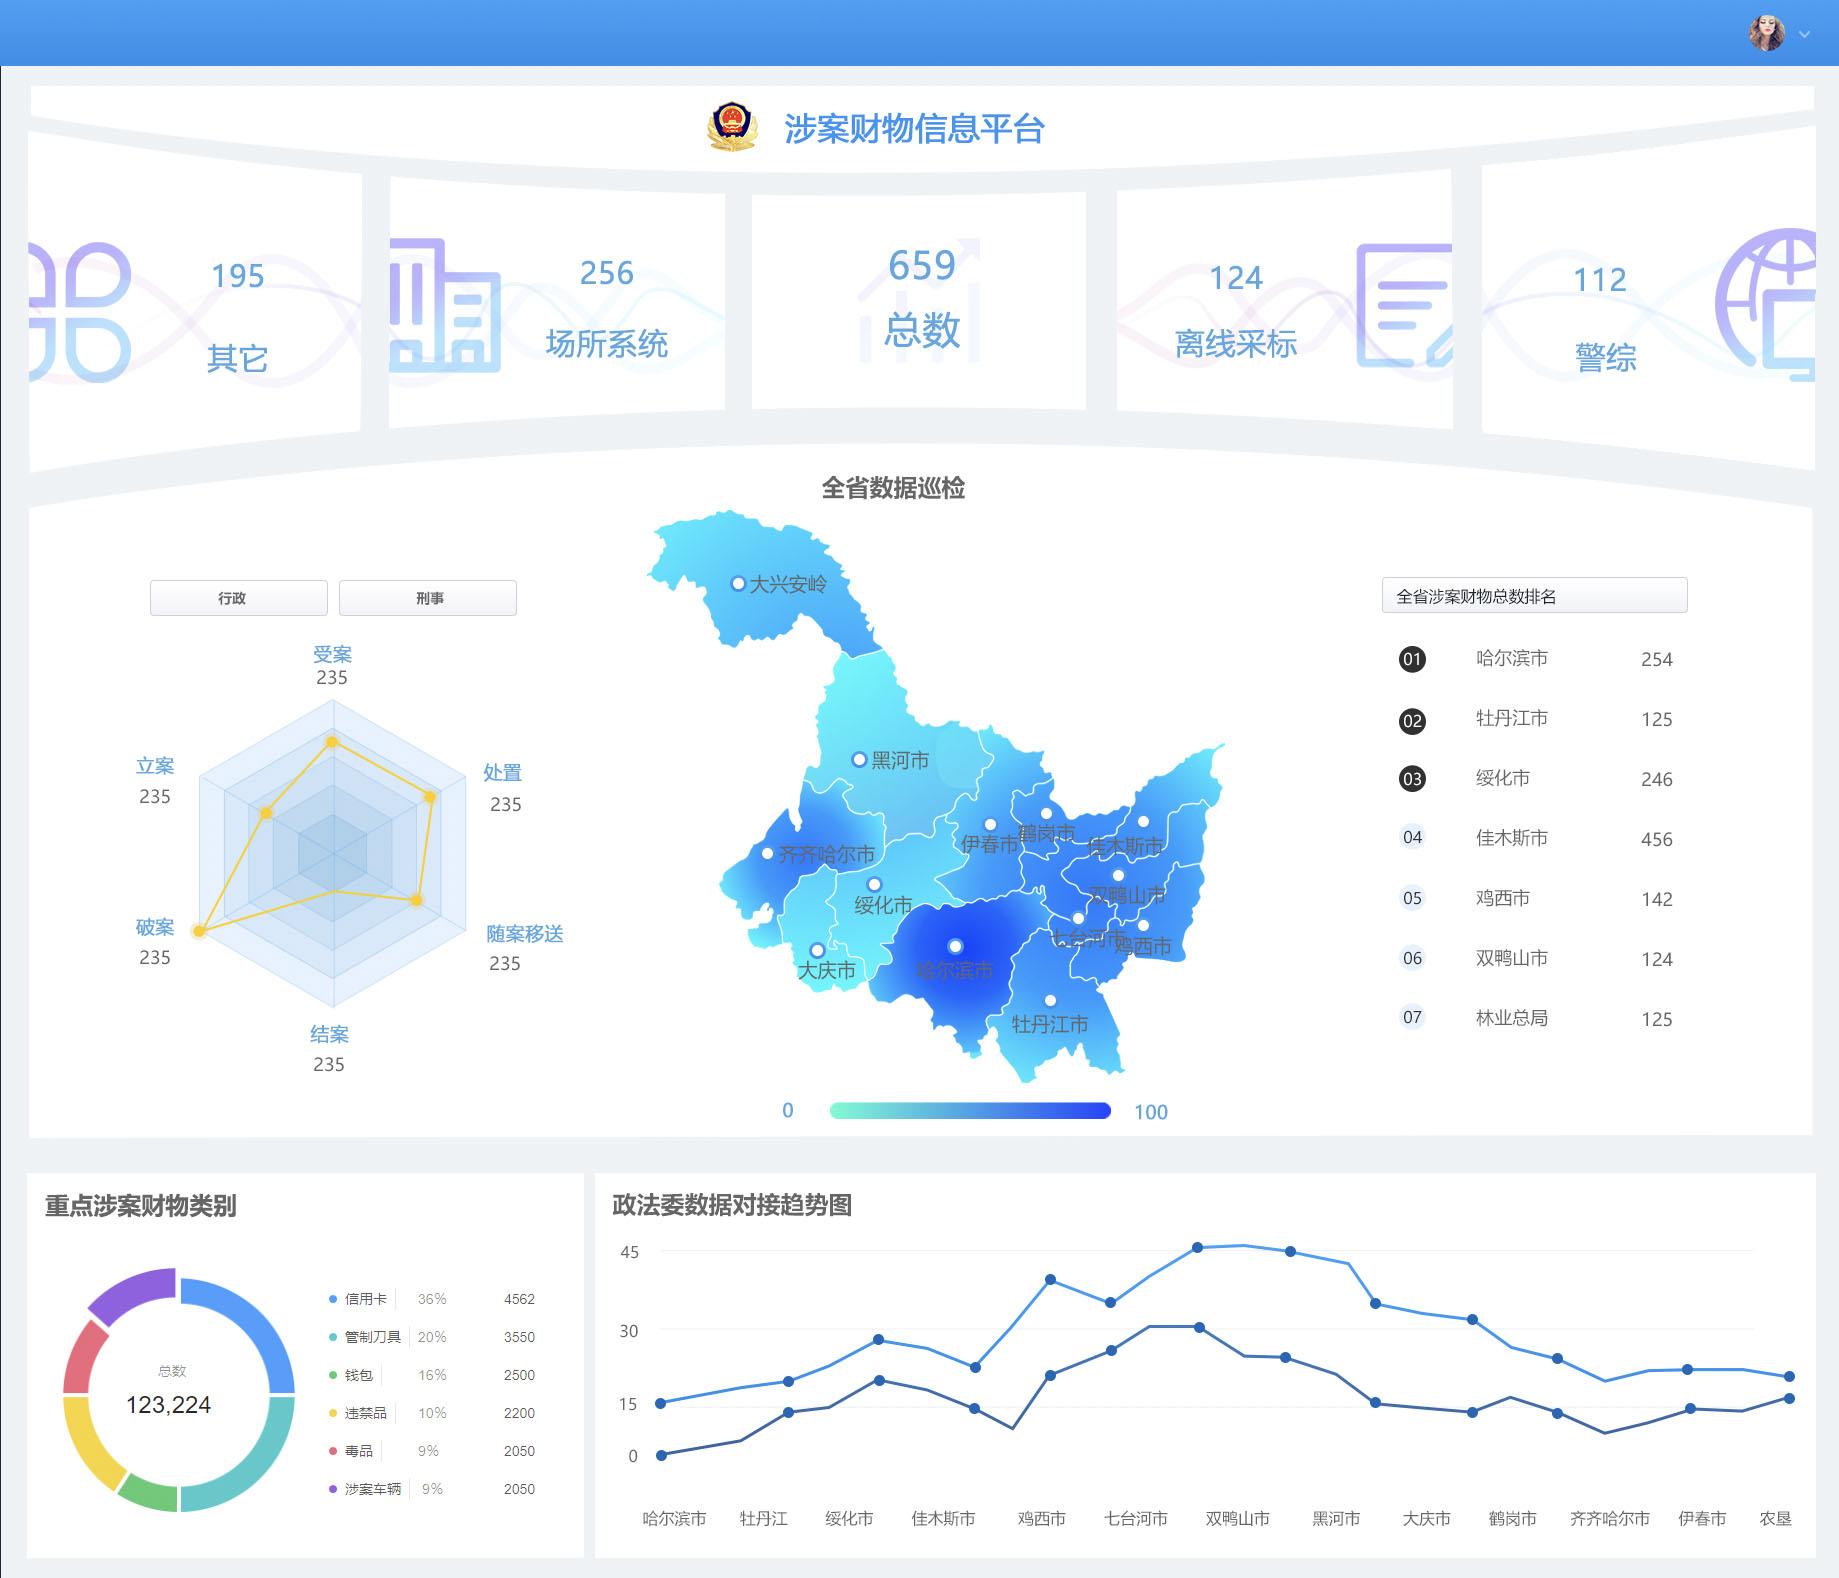Click the 其它 four-circle grid icon
1839x1578 pixels.
click(80, 312)
